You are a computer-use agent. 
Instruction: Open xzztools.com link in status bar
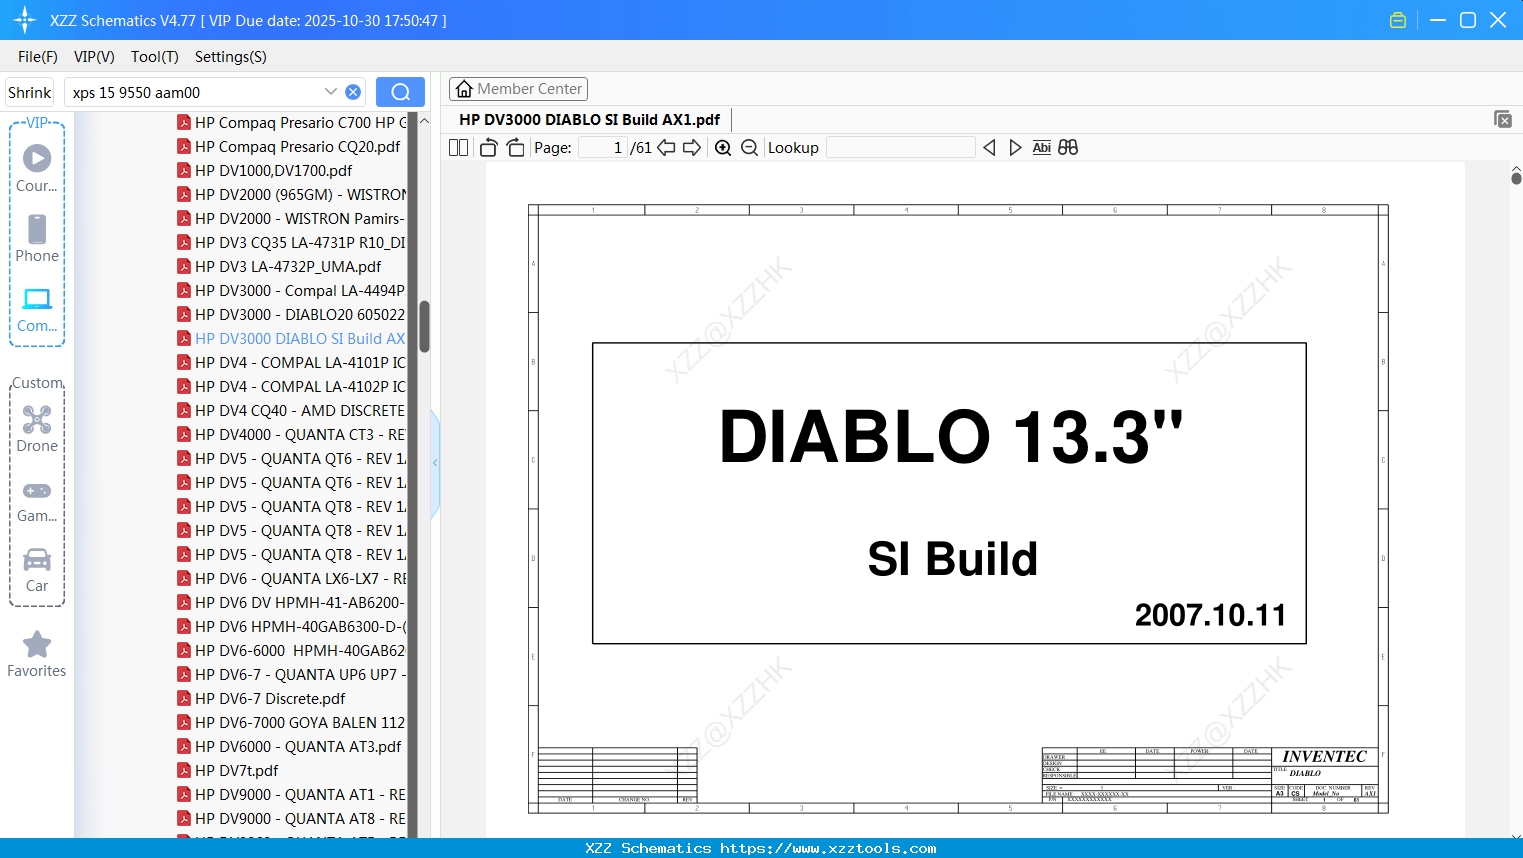[x=828, y=848]
